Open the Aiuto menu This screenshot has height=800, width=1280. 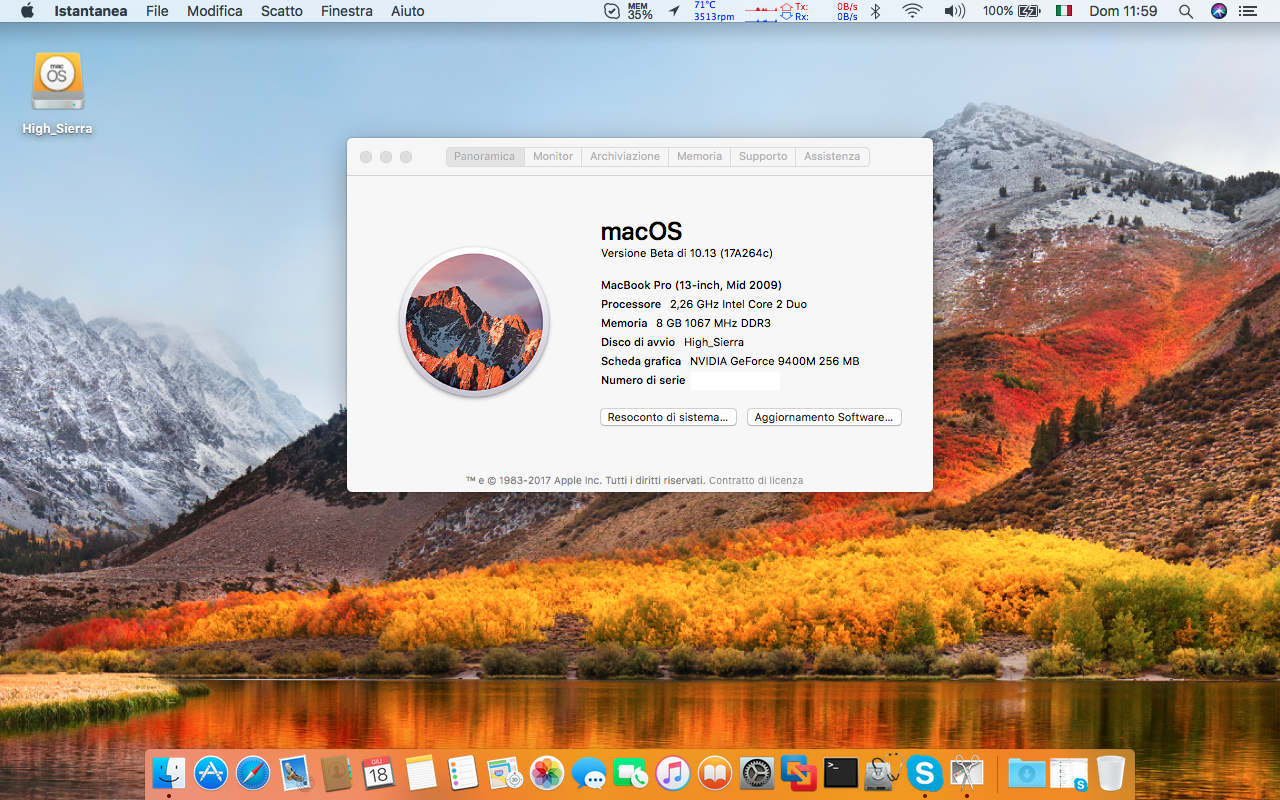(x=408, y=11)
